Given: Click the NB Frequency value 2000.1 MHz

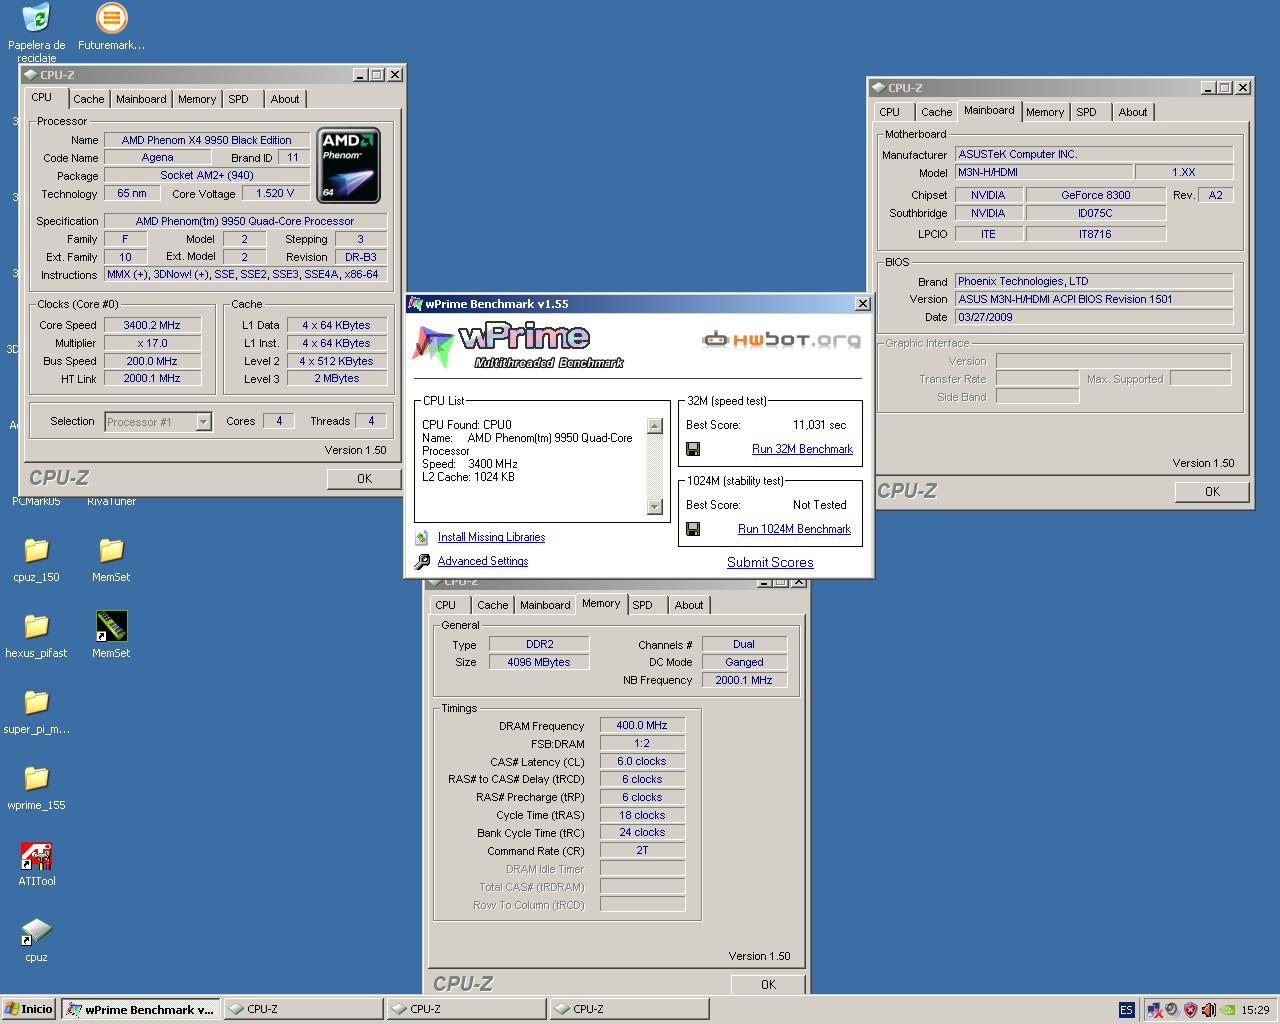Looking at the screenshot, I should pyautogui.click(x=744, y=680).
